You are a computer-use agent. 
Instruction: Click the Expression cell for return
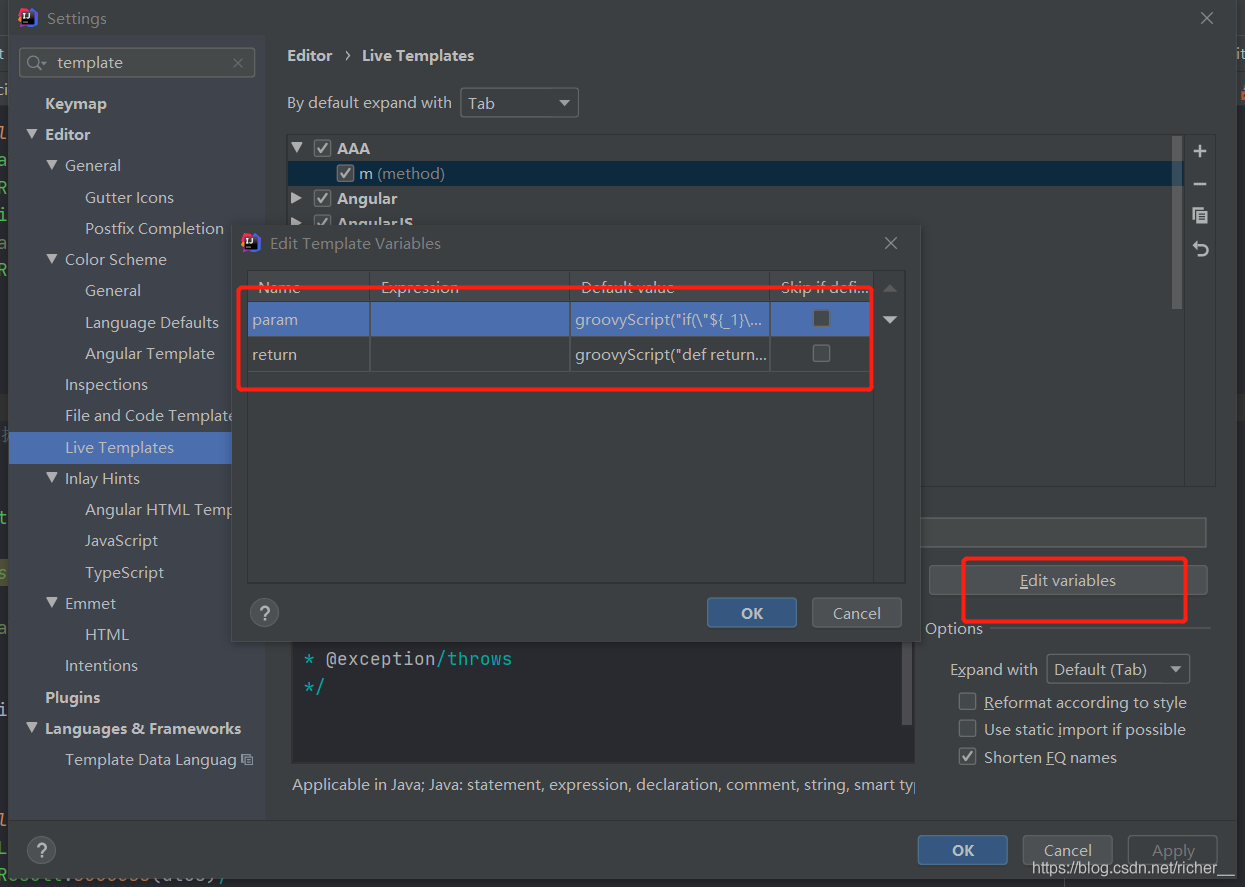pos(470,354)
